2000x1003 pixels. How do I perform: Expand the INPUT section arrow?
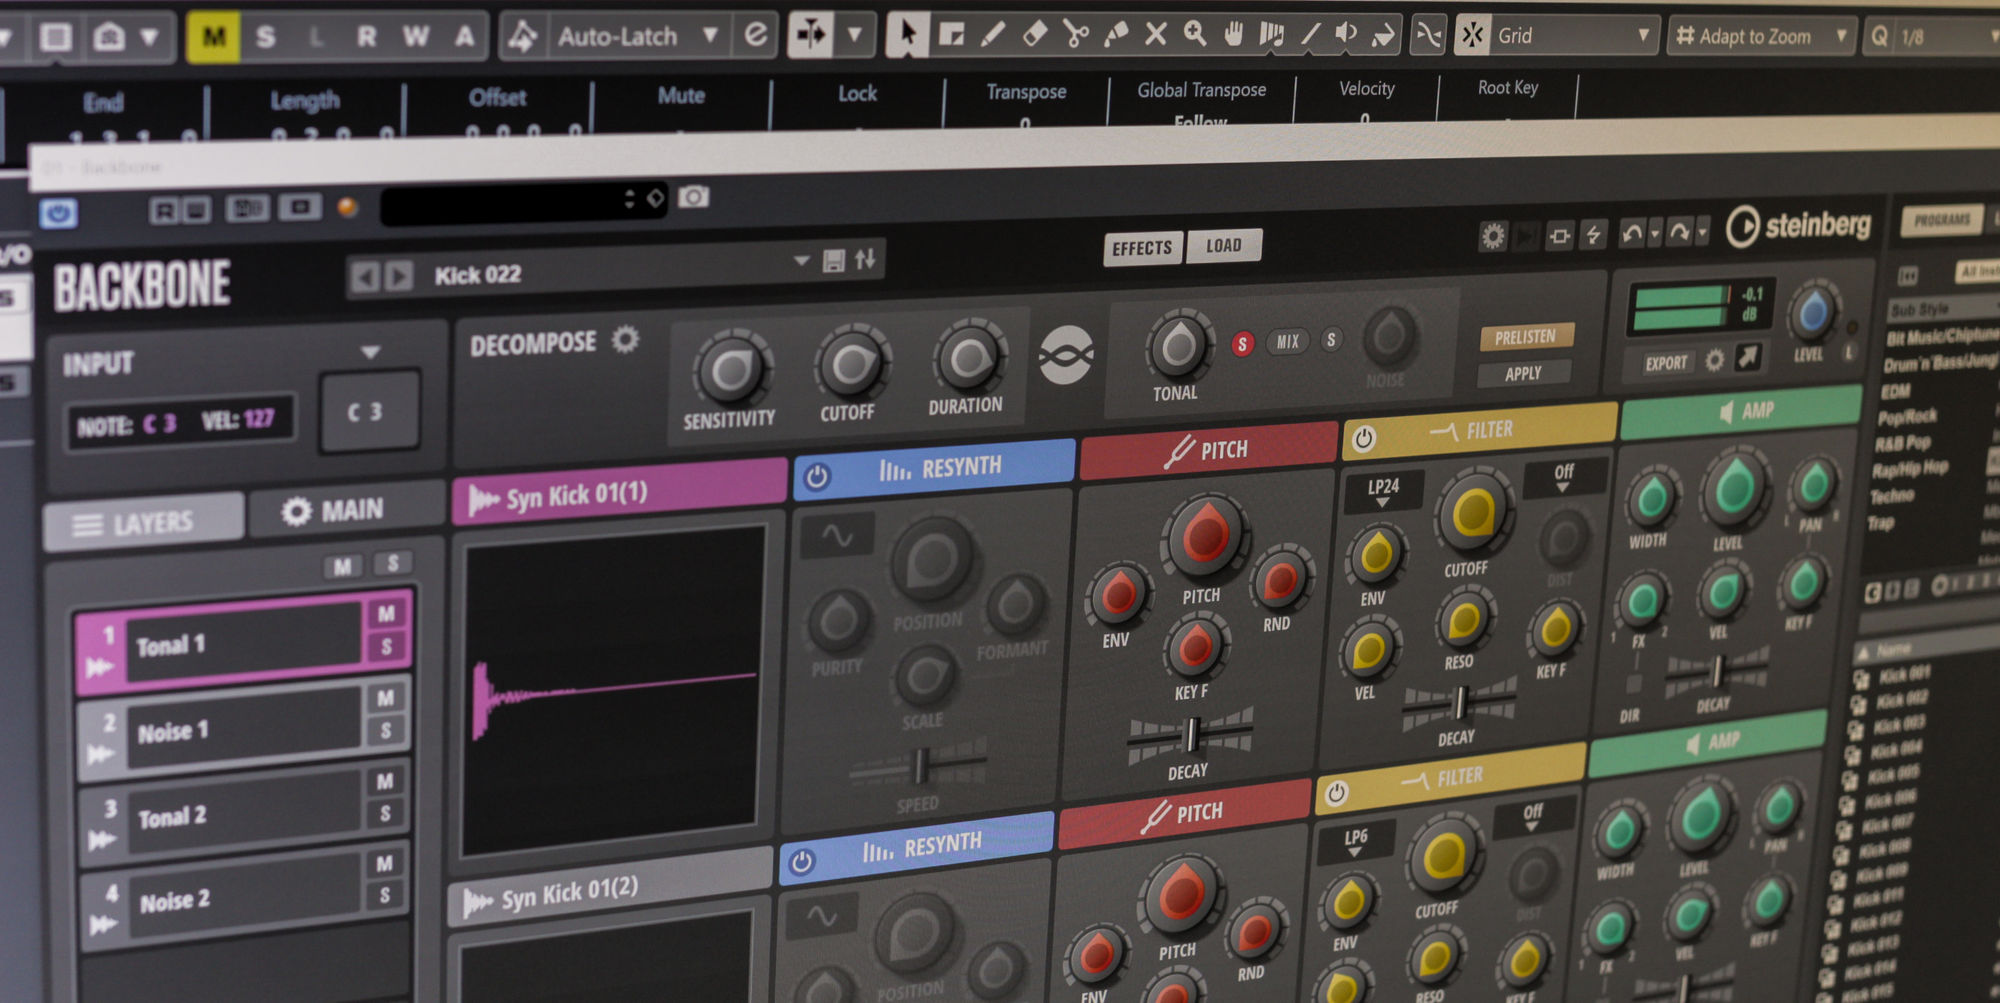tap(371, 352)
